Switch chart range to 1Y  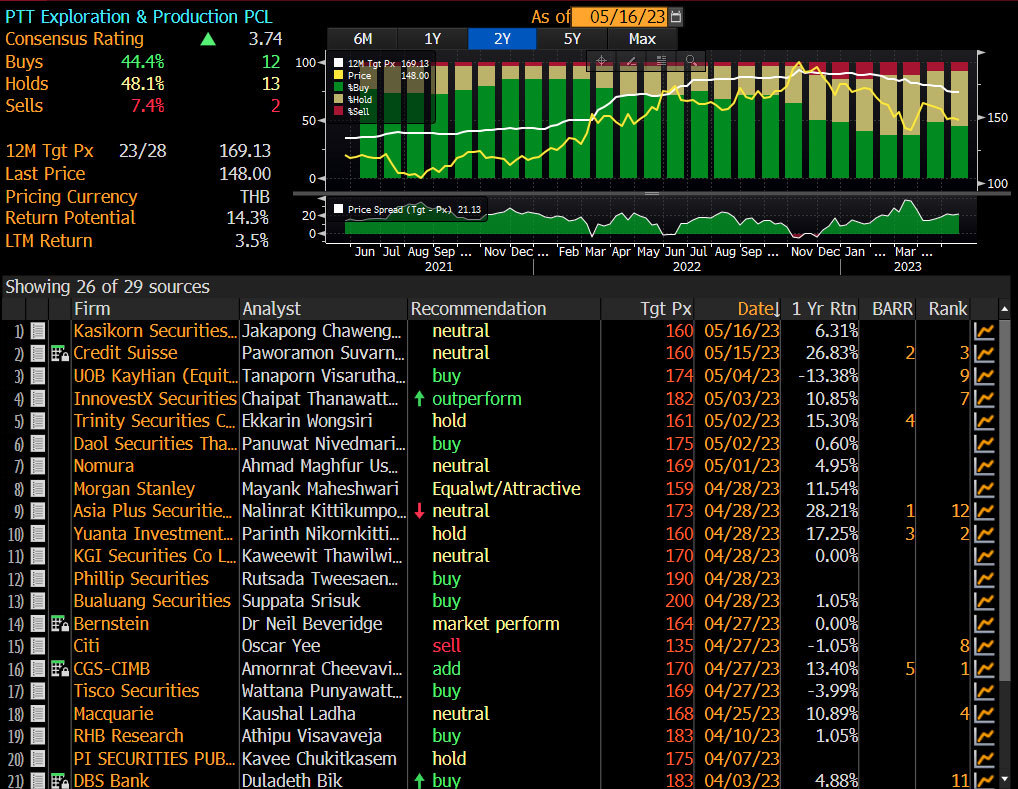(432, 39)
